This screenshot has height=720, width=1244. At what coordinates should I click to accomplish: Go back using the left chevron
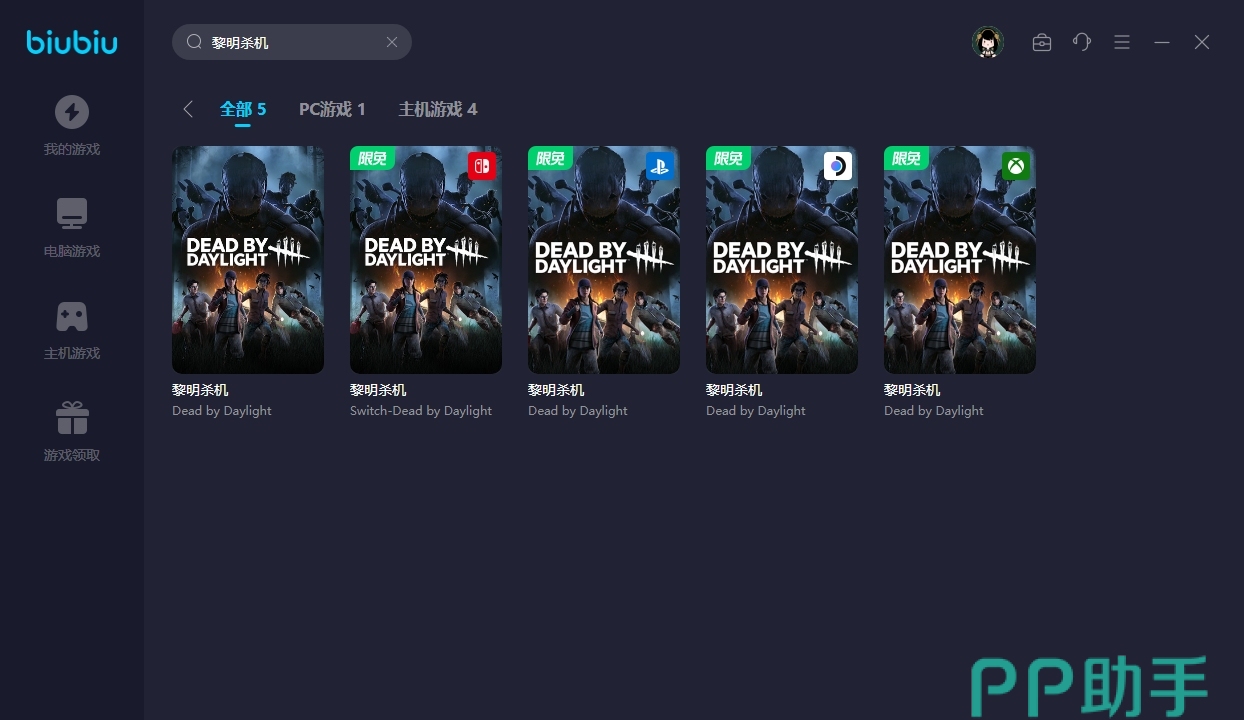coord(188,109)
